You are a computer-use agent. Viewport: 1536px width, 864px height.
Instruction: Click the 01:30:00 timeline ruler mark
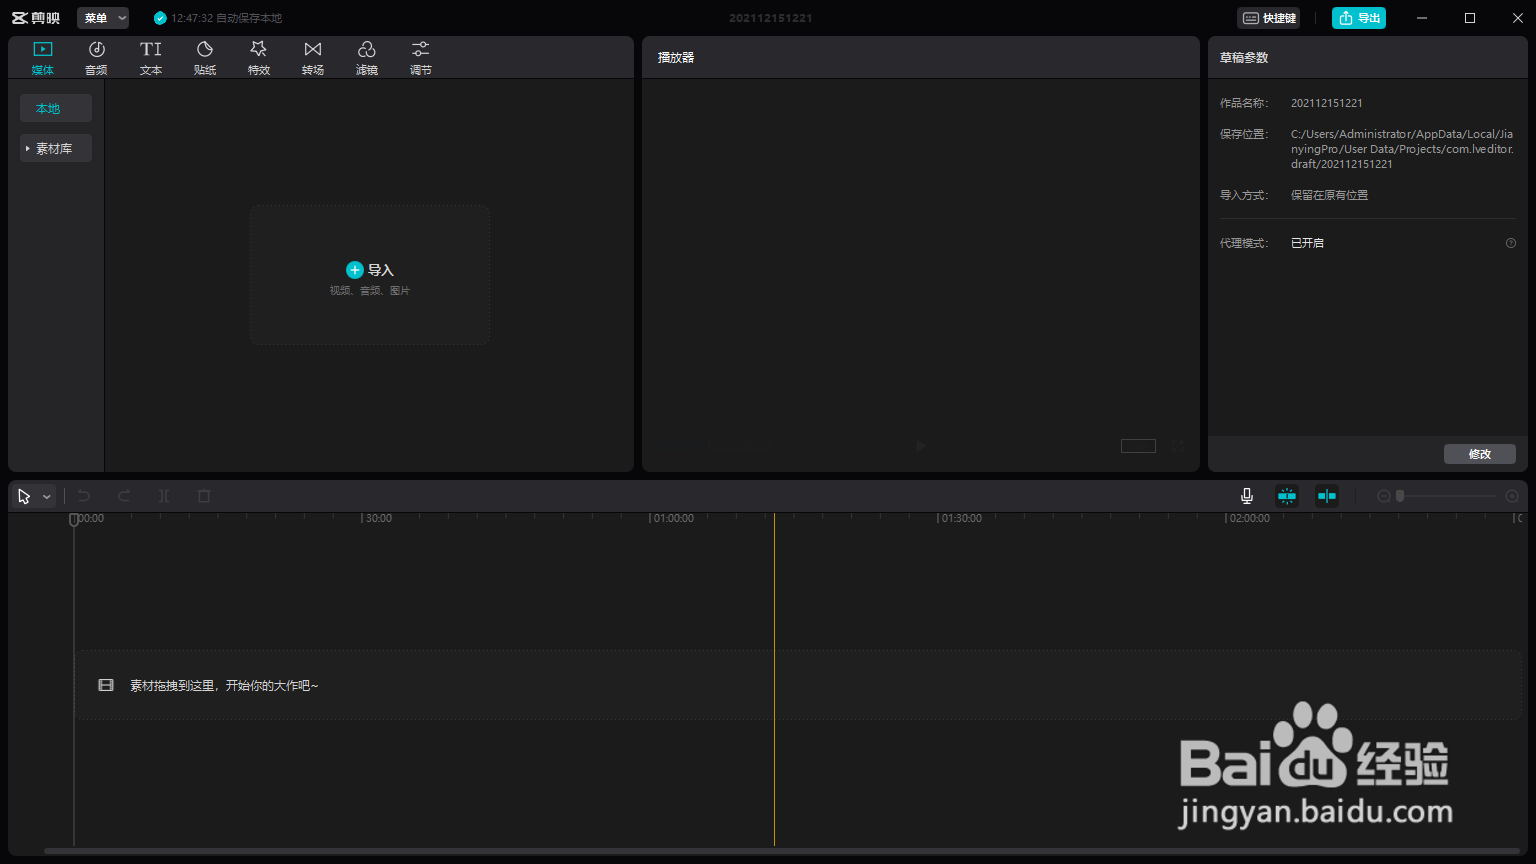pyautogui.click(x=961, y=518)
